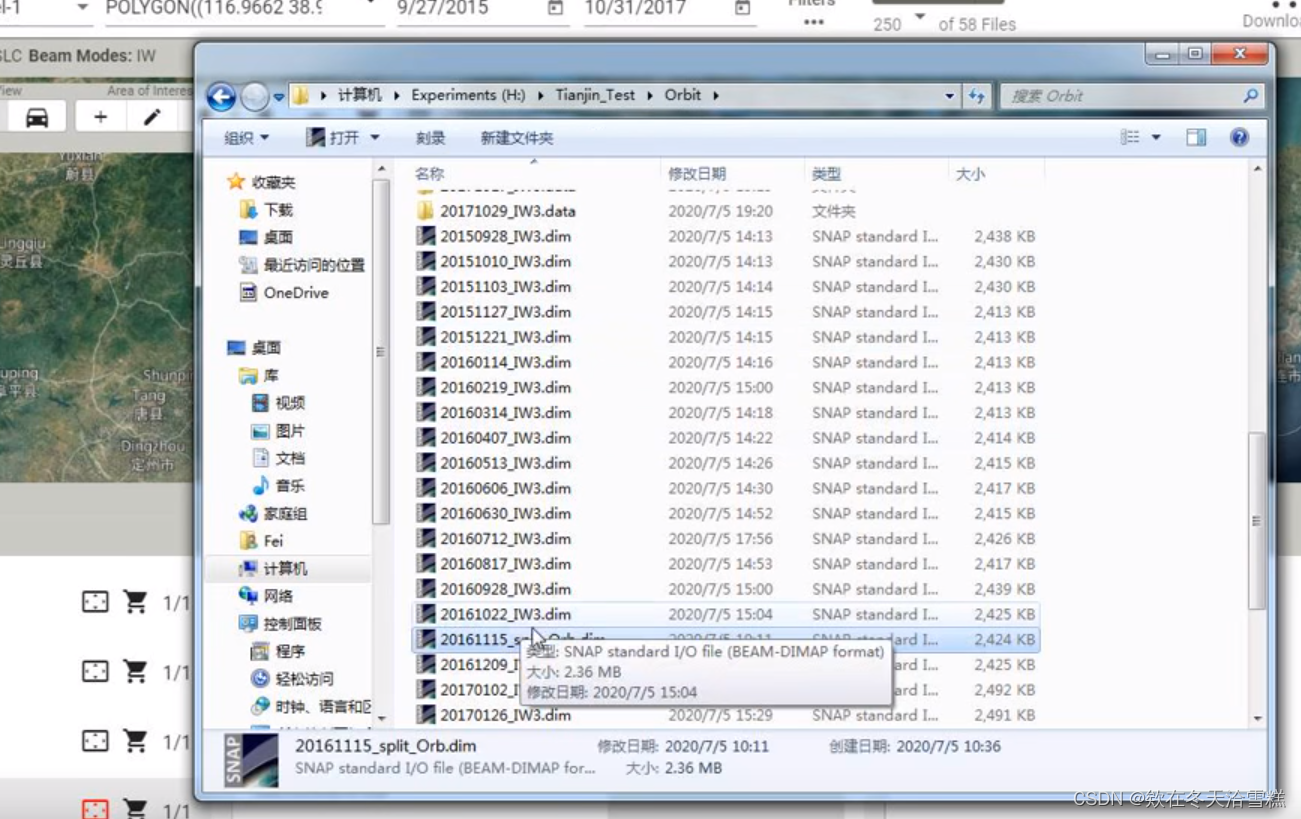Click the refresh icon beside the address bar
This screenshot has width=1301, height=819.
(x=975, y=95)
